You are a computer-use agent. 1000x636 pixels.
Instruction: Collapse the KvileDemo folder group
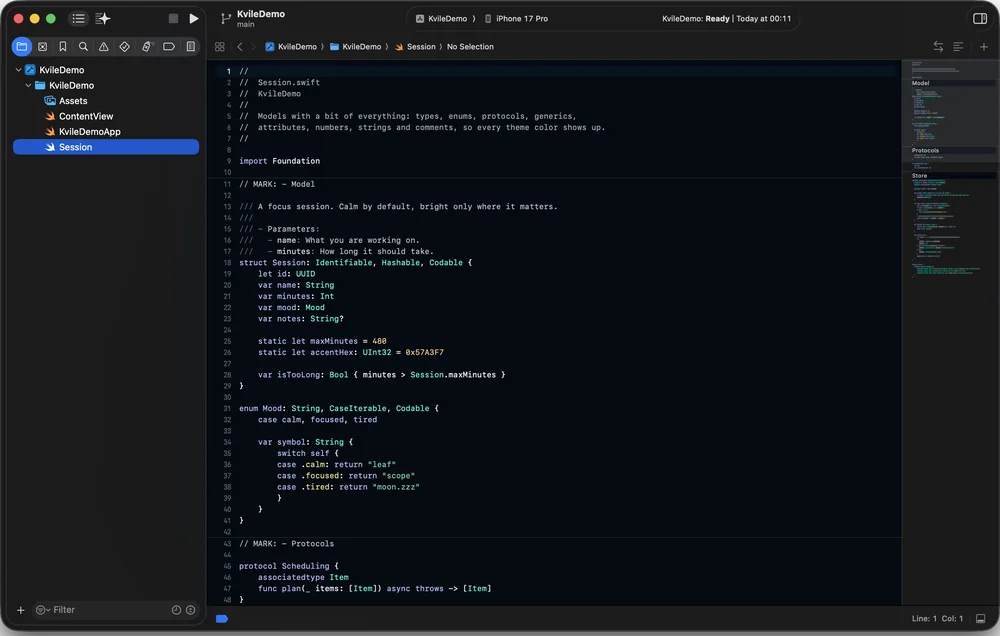point(29,85)
